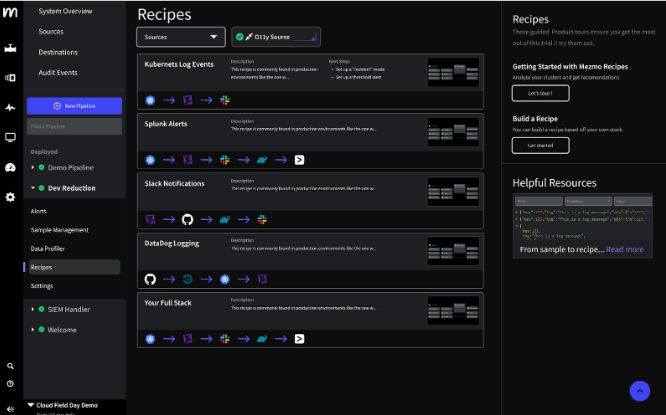This screenshot has width=666, height=415.
Task: Click the teal circular icon in DataDog Logging
Action: (187, 279)
